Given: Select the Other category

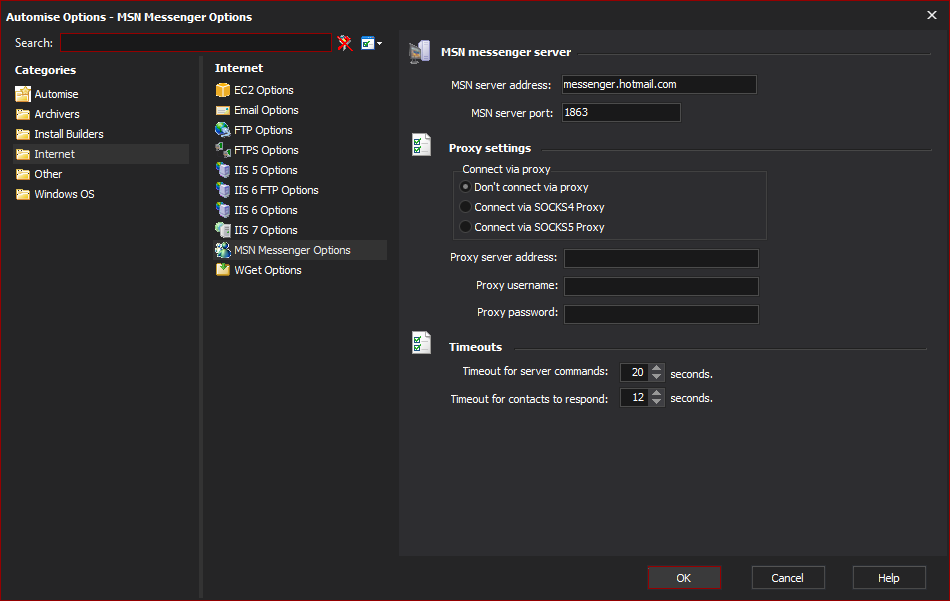Looking at the screenshot, I should click(48, 174).
